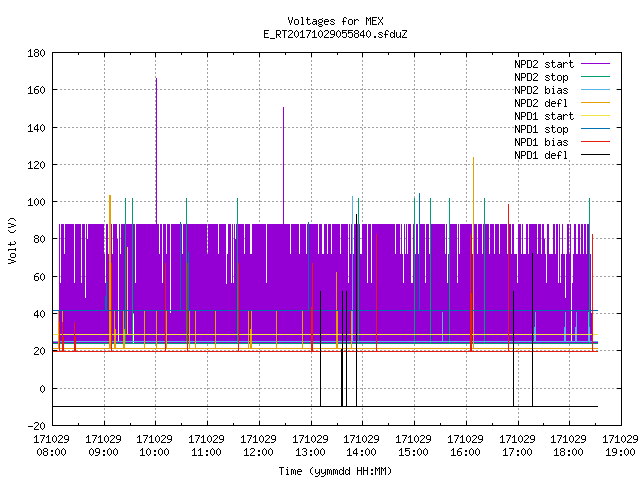Click the black NPD1 defl legend line
This screenshot has height=480, width=640.
595,155
